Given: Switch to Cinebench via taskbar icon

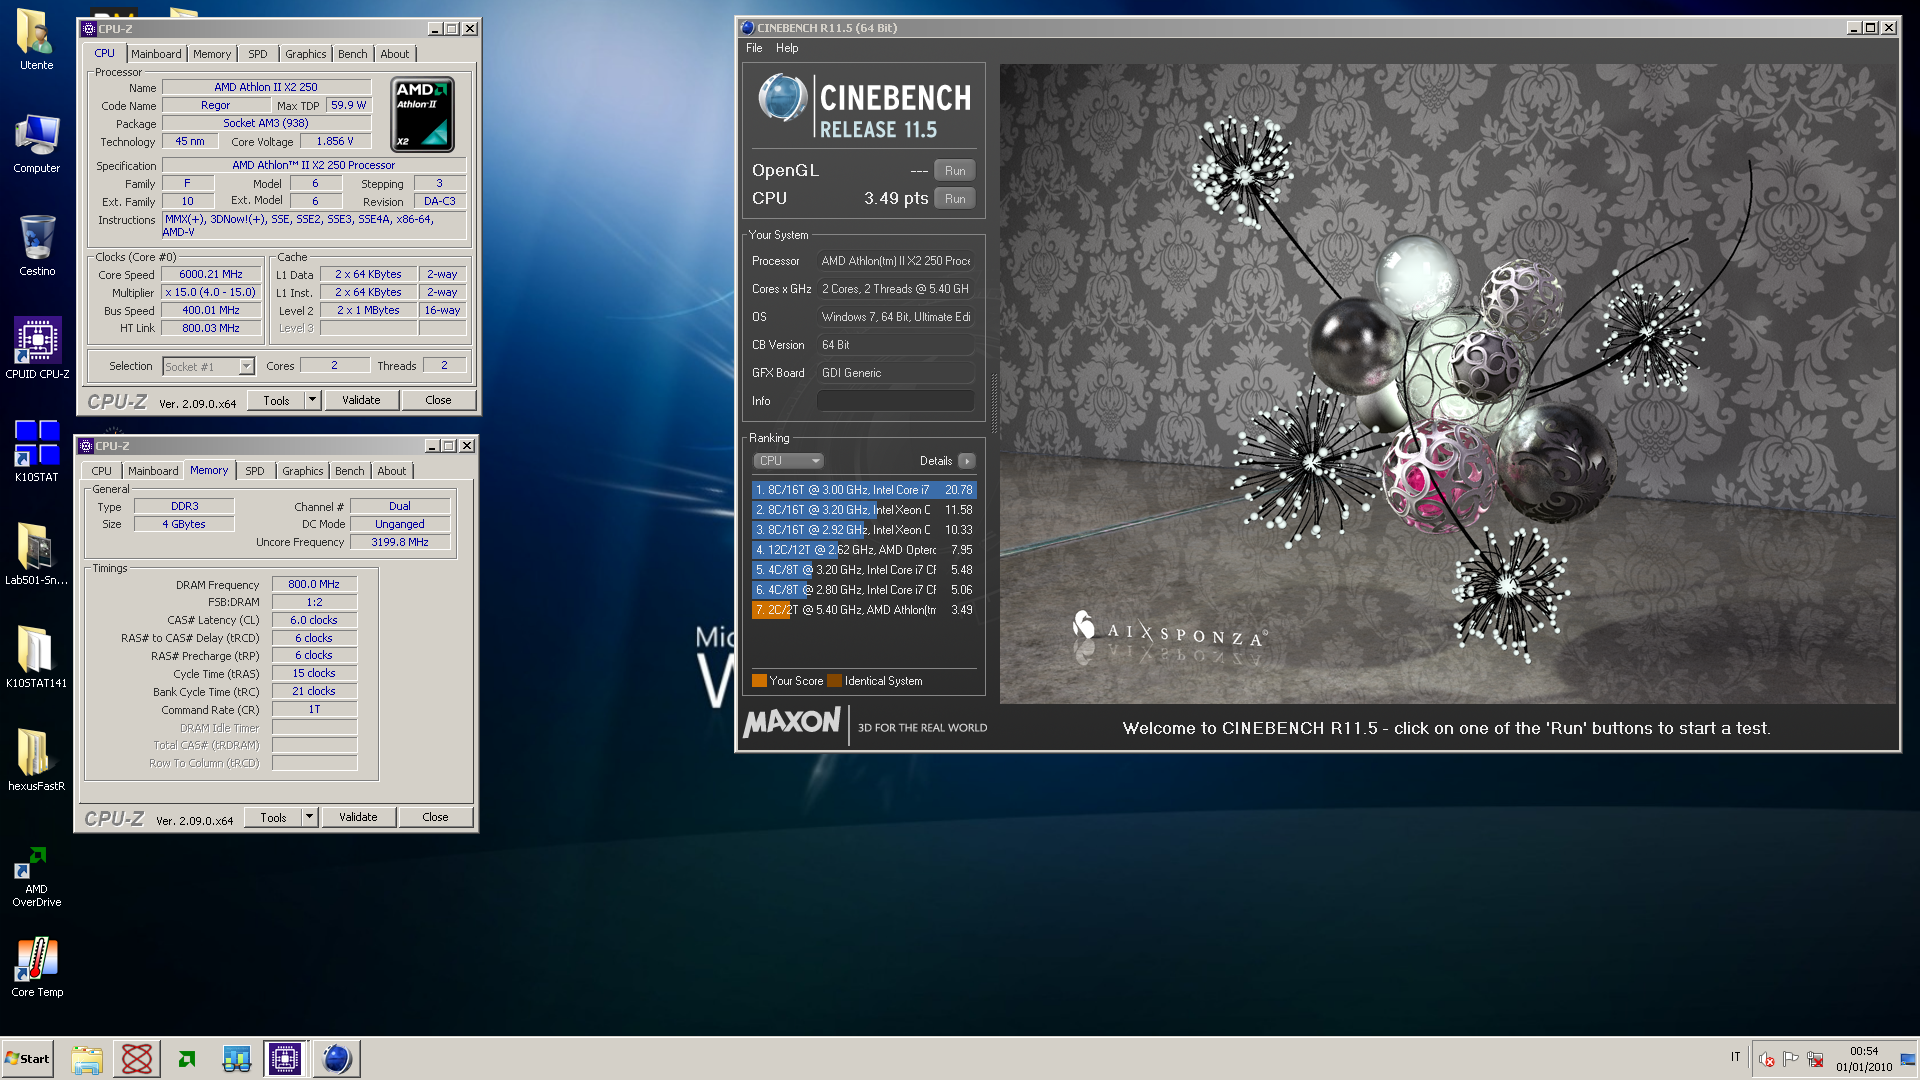Looking at the screenshot, I should [x=336, y=1059].
